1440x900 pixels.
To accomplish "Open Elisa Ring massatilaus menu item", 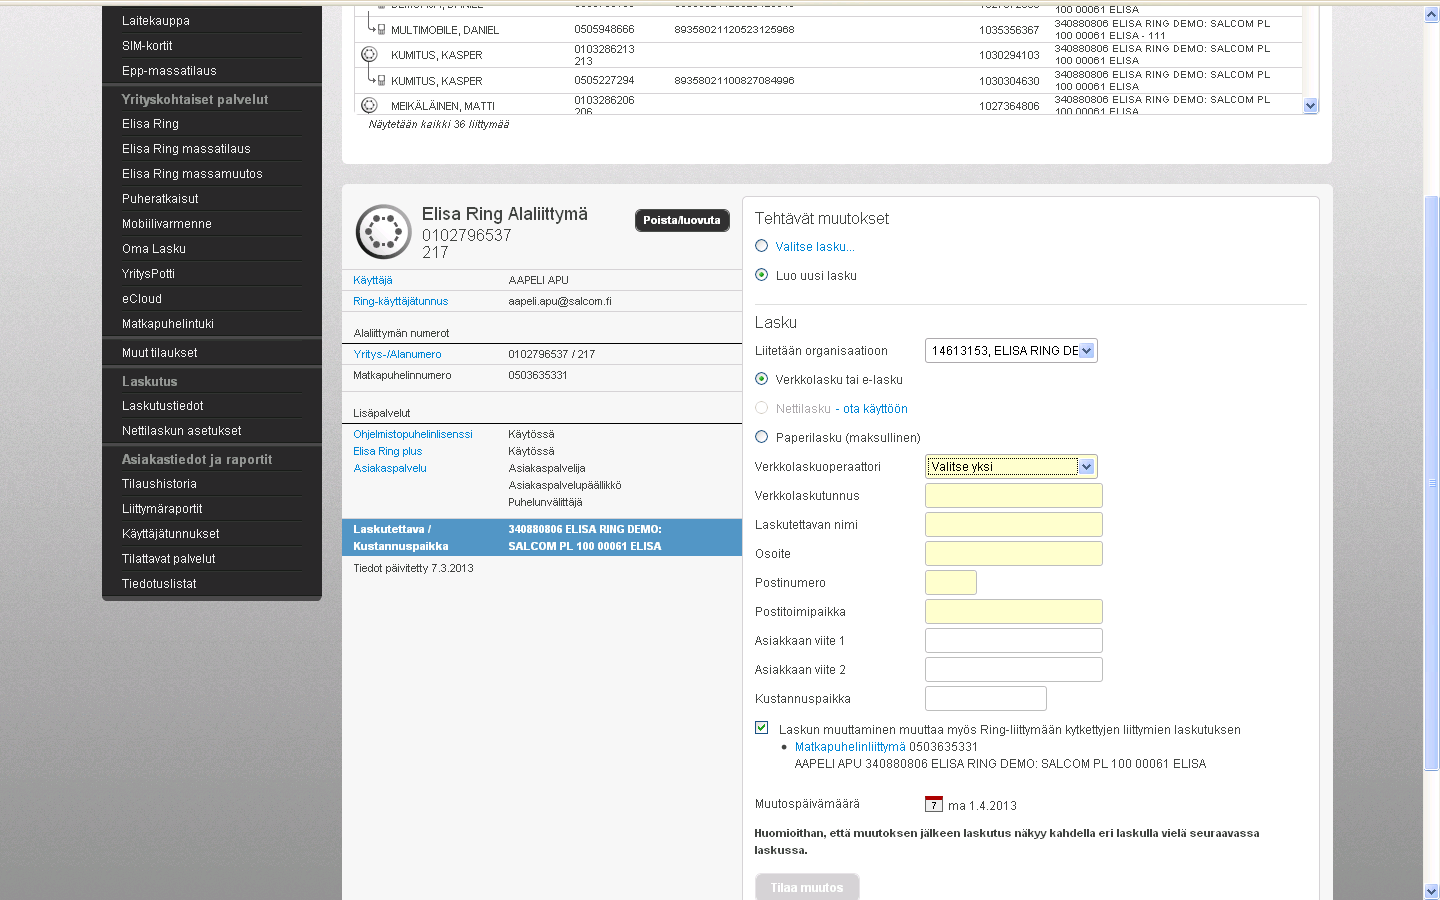I will (186, 149).
